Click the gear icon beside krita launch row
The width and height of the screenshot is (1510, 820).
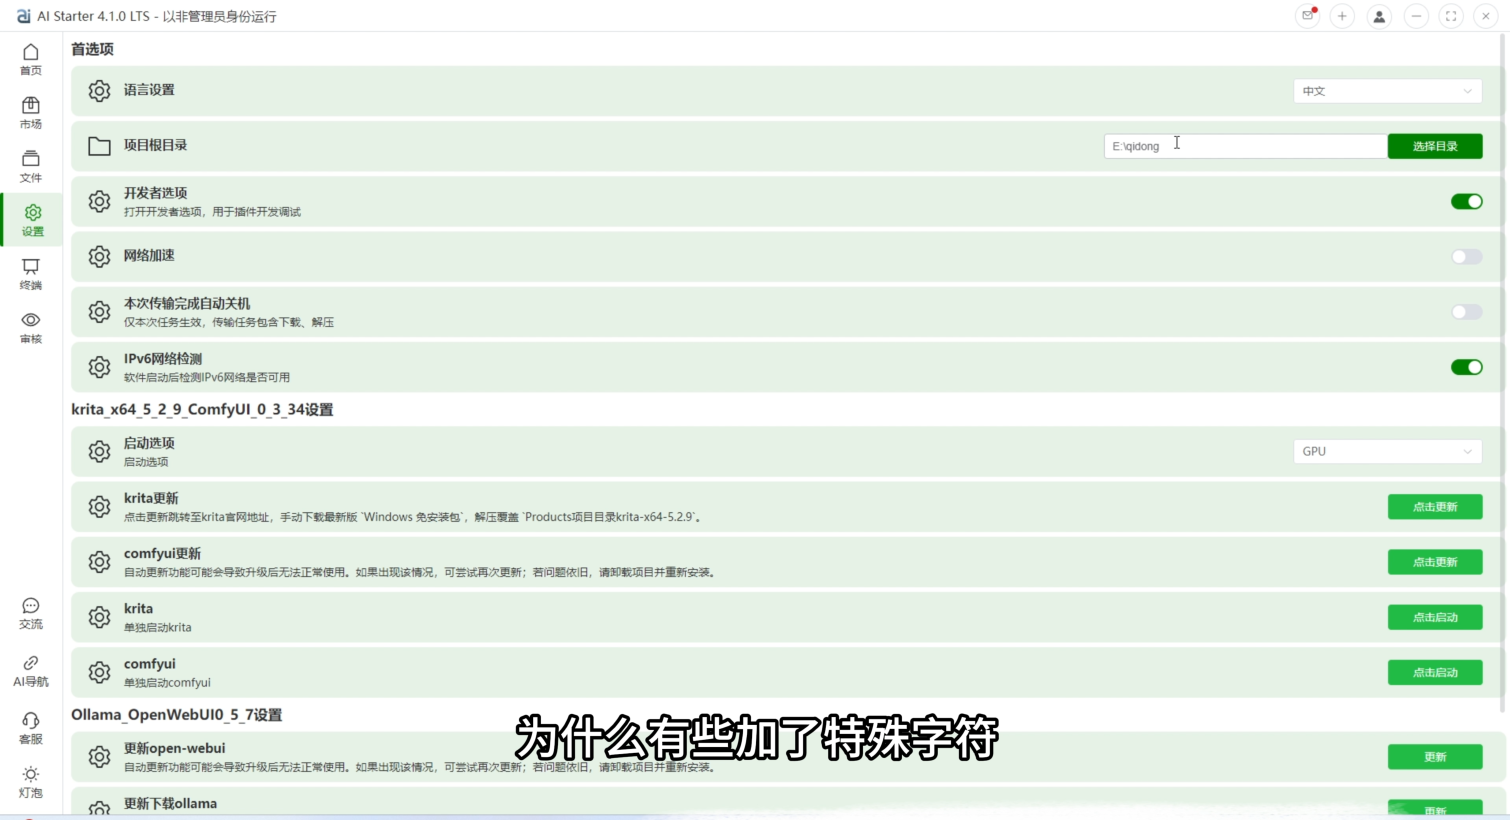coord(99,617)
